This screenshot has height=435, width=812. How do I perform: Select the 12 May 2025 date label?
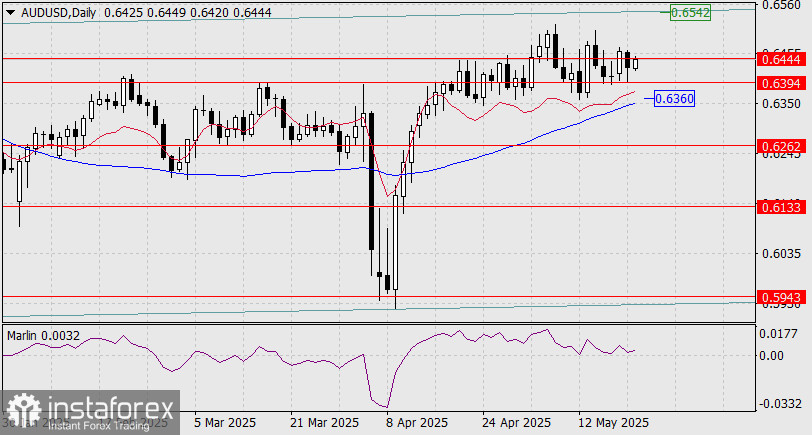coord(612,423)
